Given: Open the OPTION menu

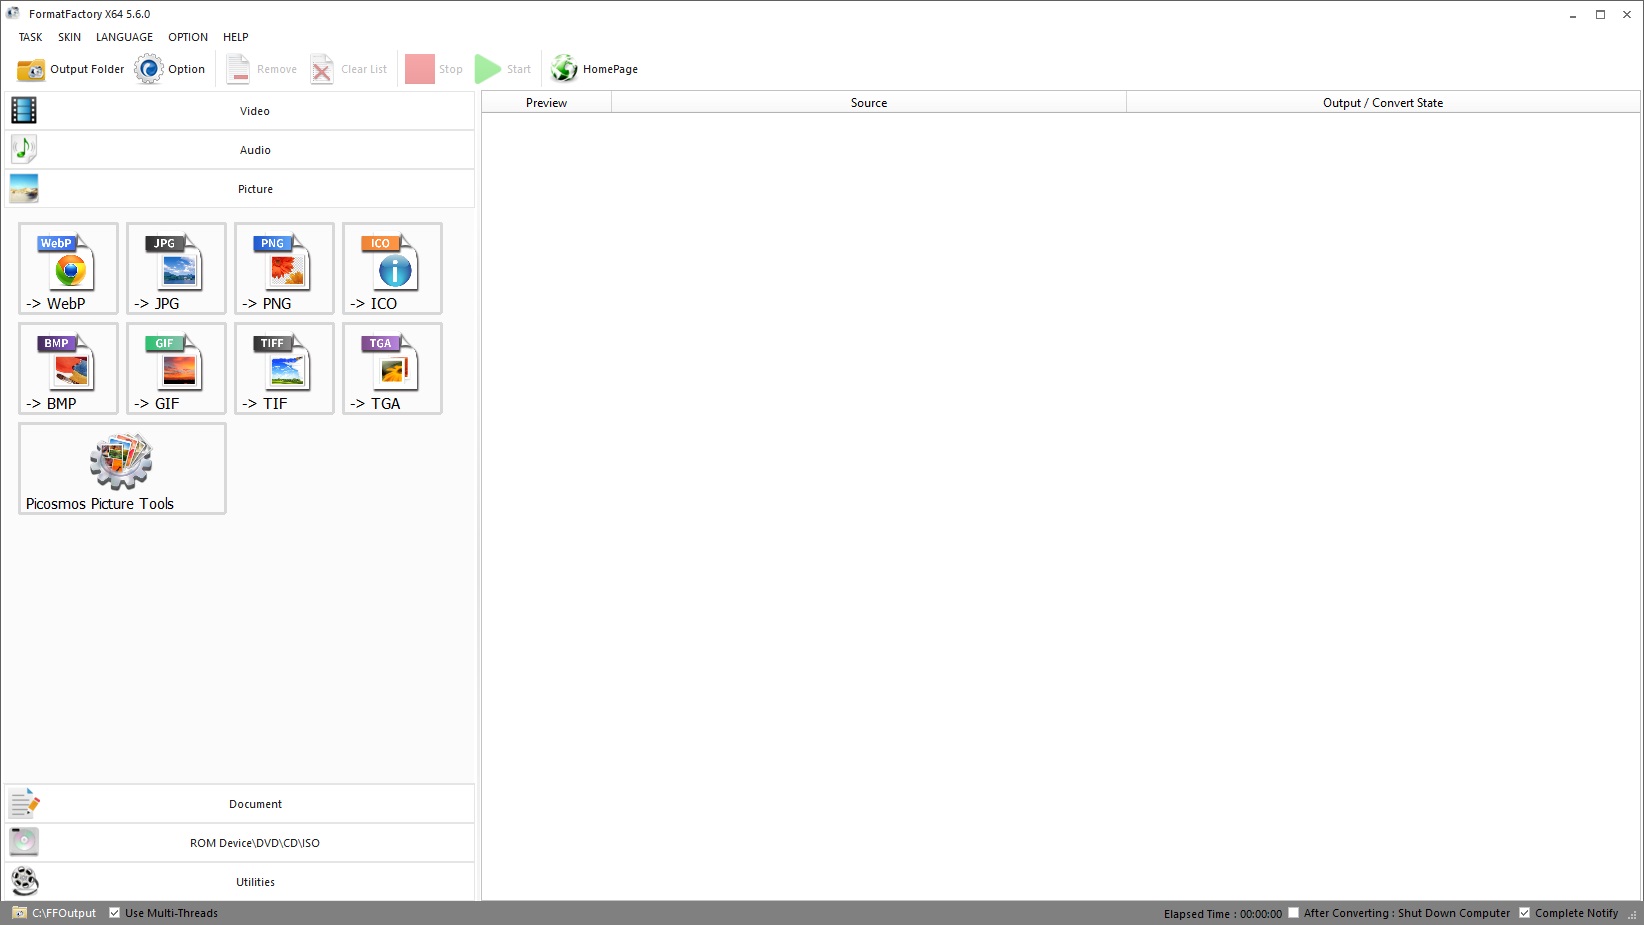Looking at the screenshot, I should click(x=188, y=37).
